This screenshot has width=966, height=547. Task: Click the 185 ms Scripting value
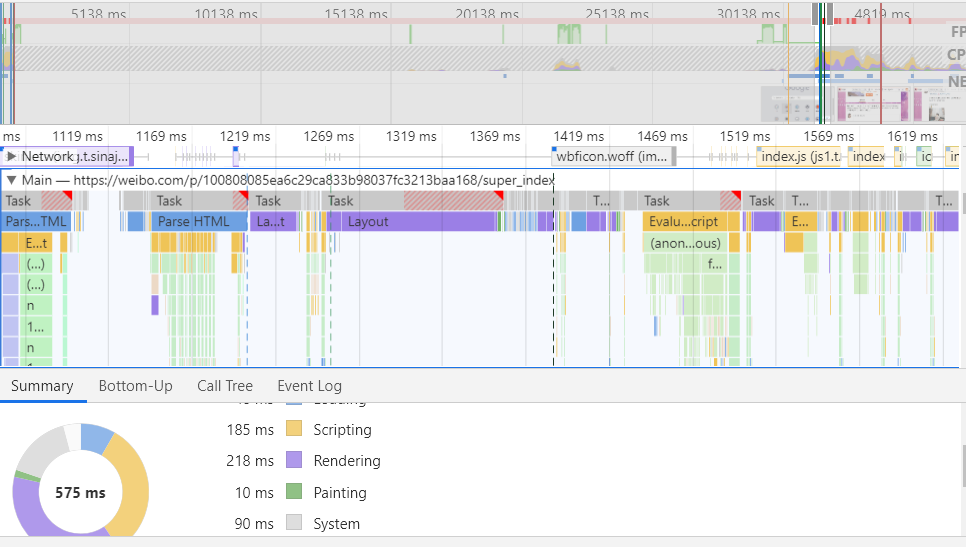click(x=250, y=429)
